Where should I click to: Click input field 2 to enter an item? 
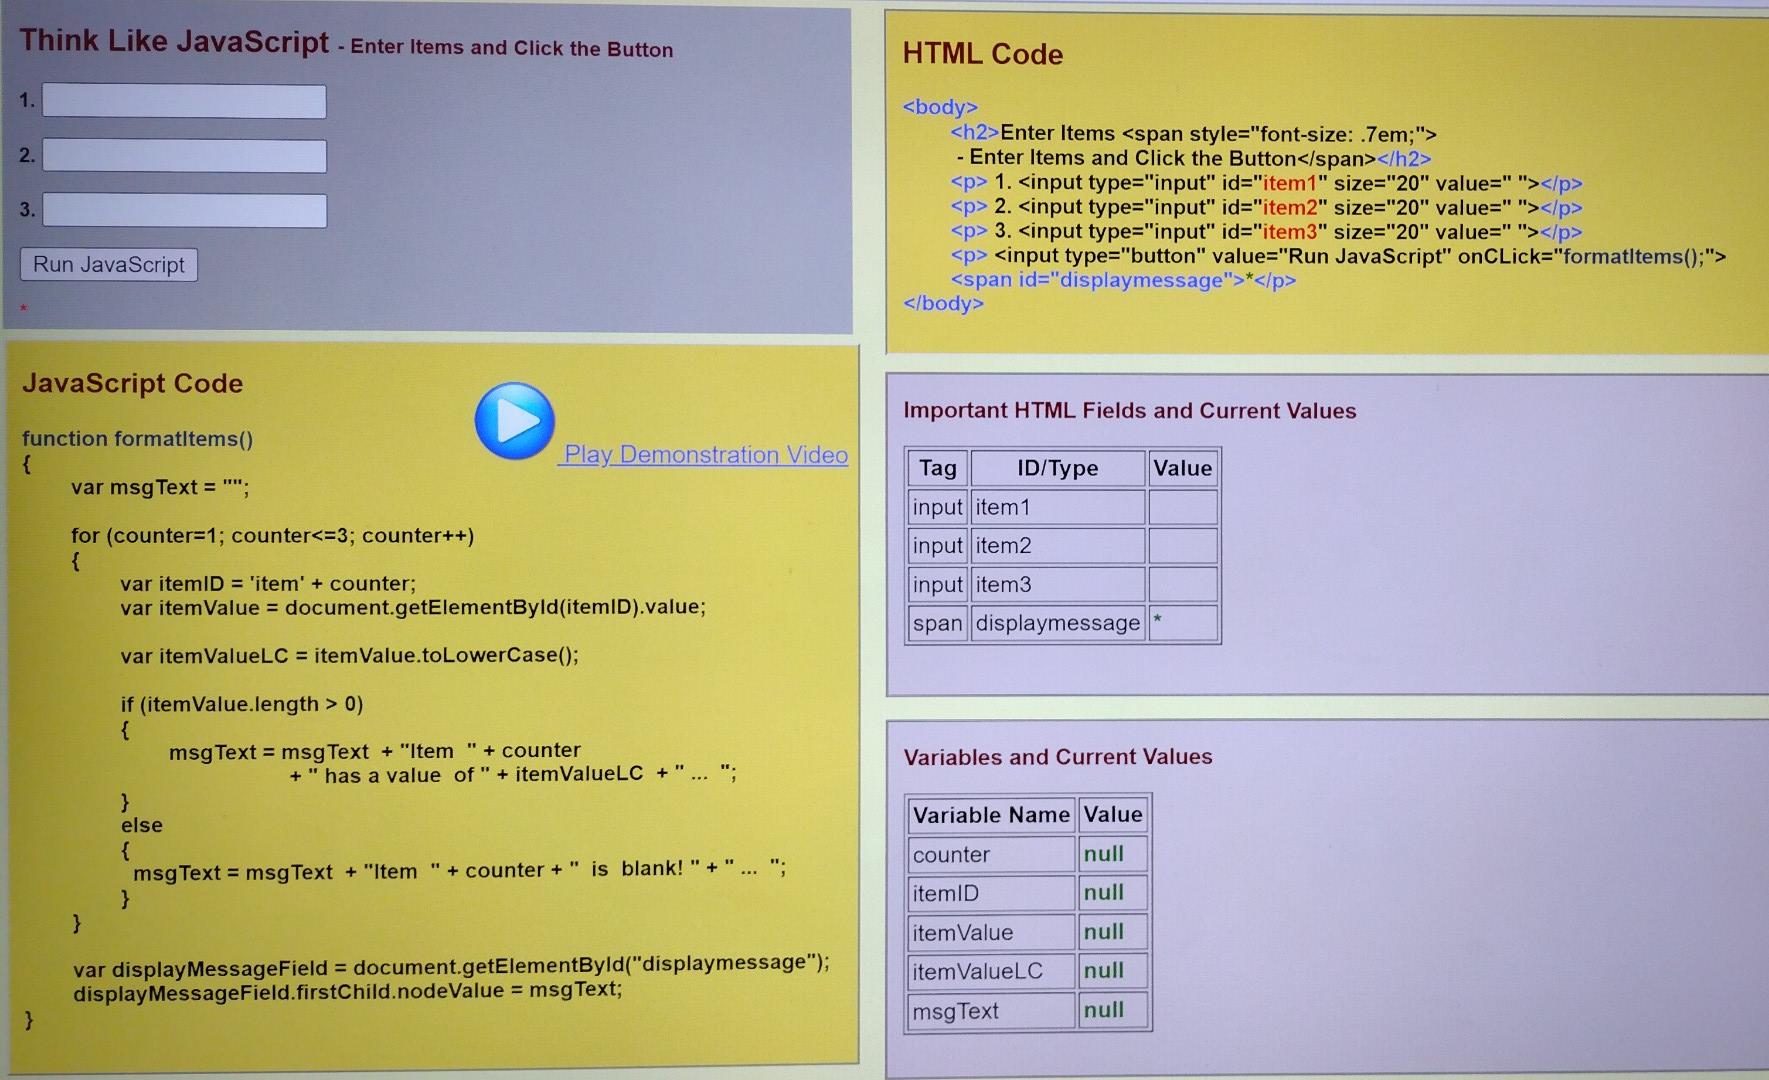pyautogui.click(x=184, y=155)
